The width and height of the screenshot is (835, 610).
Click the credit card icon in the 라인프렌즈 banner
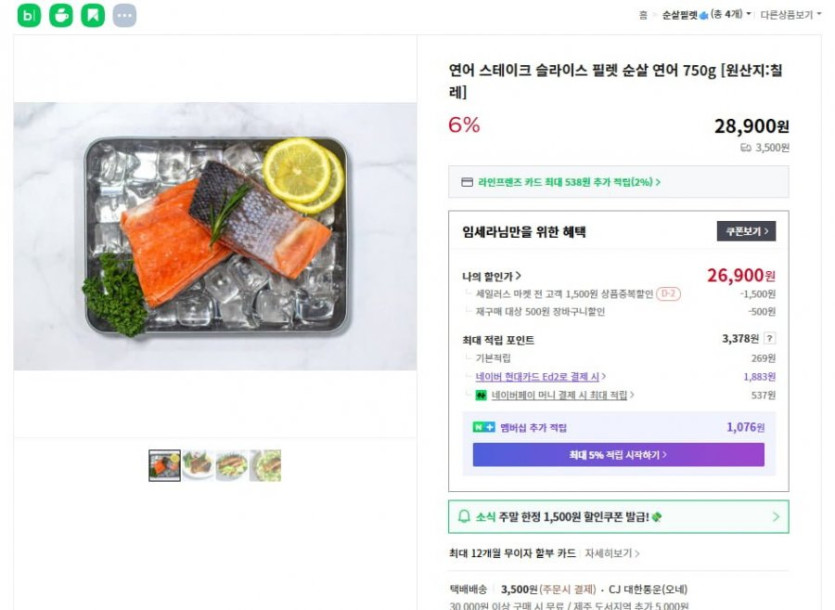[466, 182]
